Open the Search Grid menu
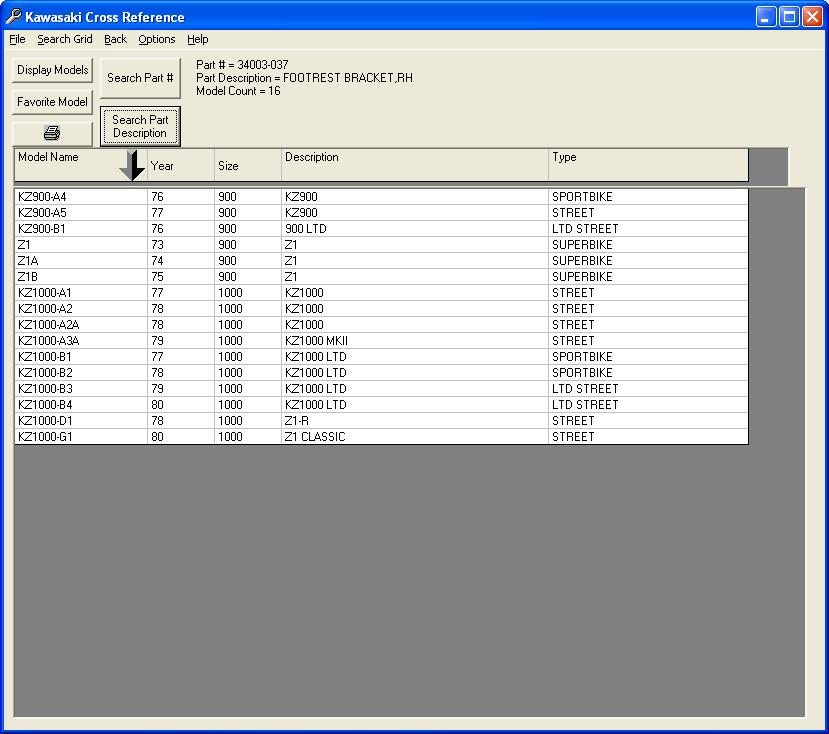This screenshot has height=734, width=829. pos(65,39)
